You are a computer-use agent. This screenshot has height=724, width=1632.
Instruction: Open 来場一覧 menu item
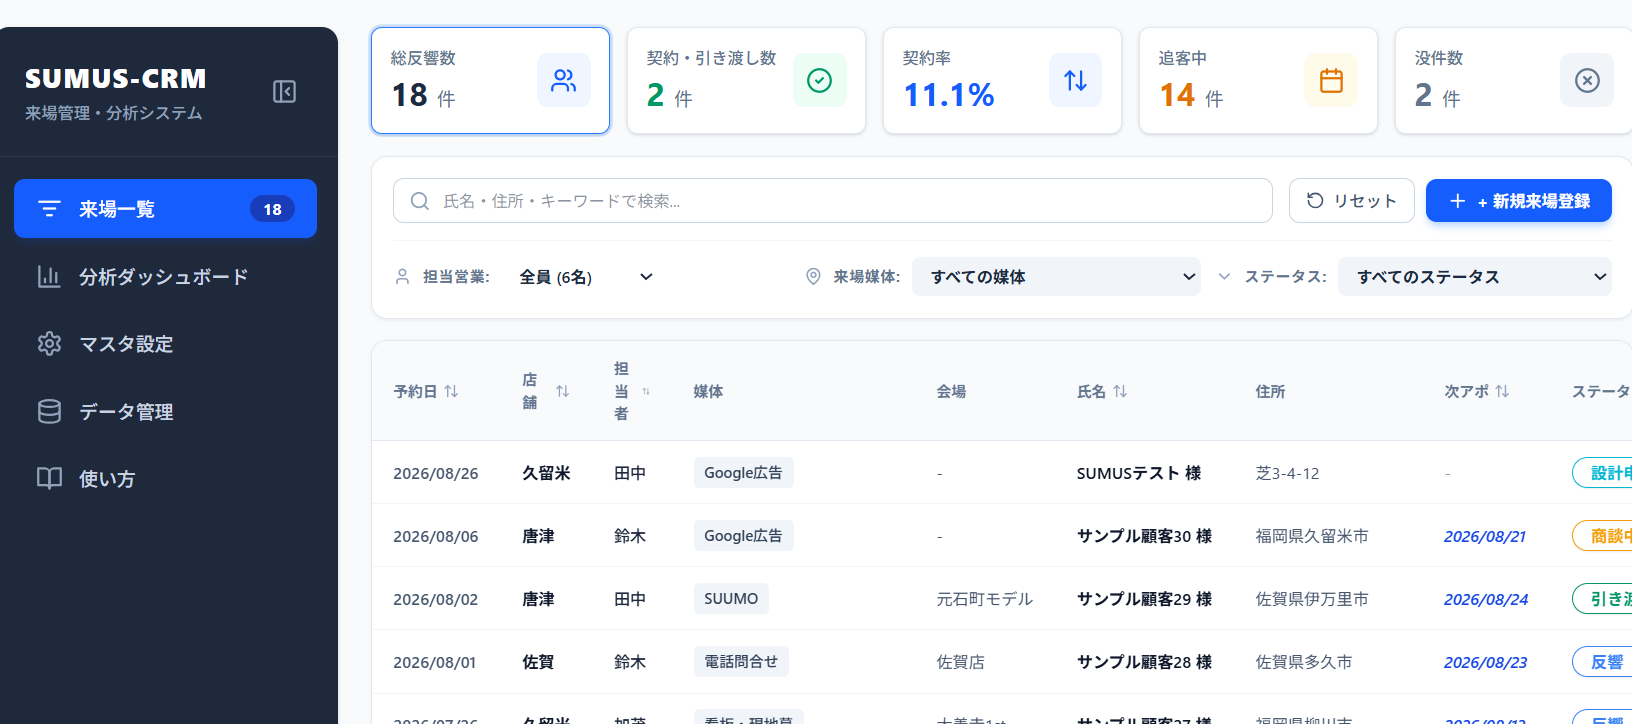click(x=165, y=209)
